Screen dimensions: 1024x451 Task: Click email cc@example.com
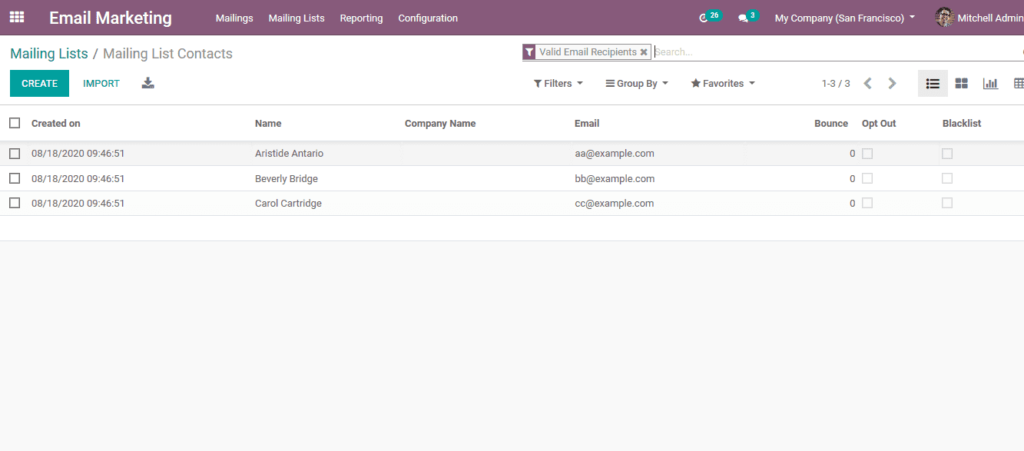pyautogui.click(x=614, y=203)
